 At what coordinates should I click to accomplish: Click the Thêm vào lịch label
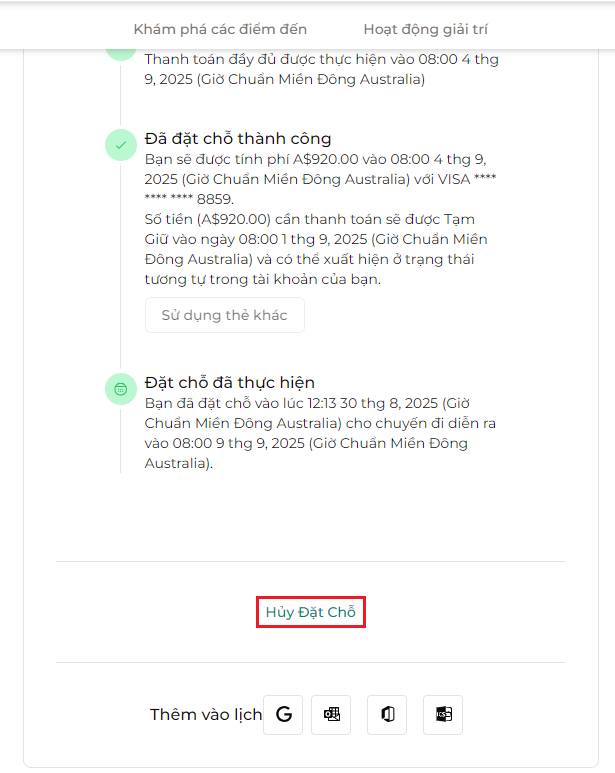(206, 714)
